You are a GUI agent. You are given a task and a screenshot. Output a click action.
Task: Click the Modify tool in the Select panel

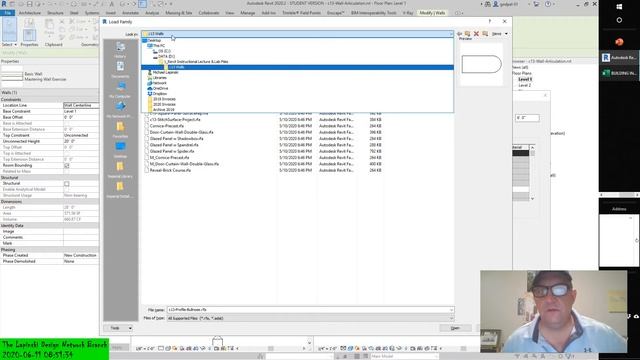(9, 29)
